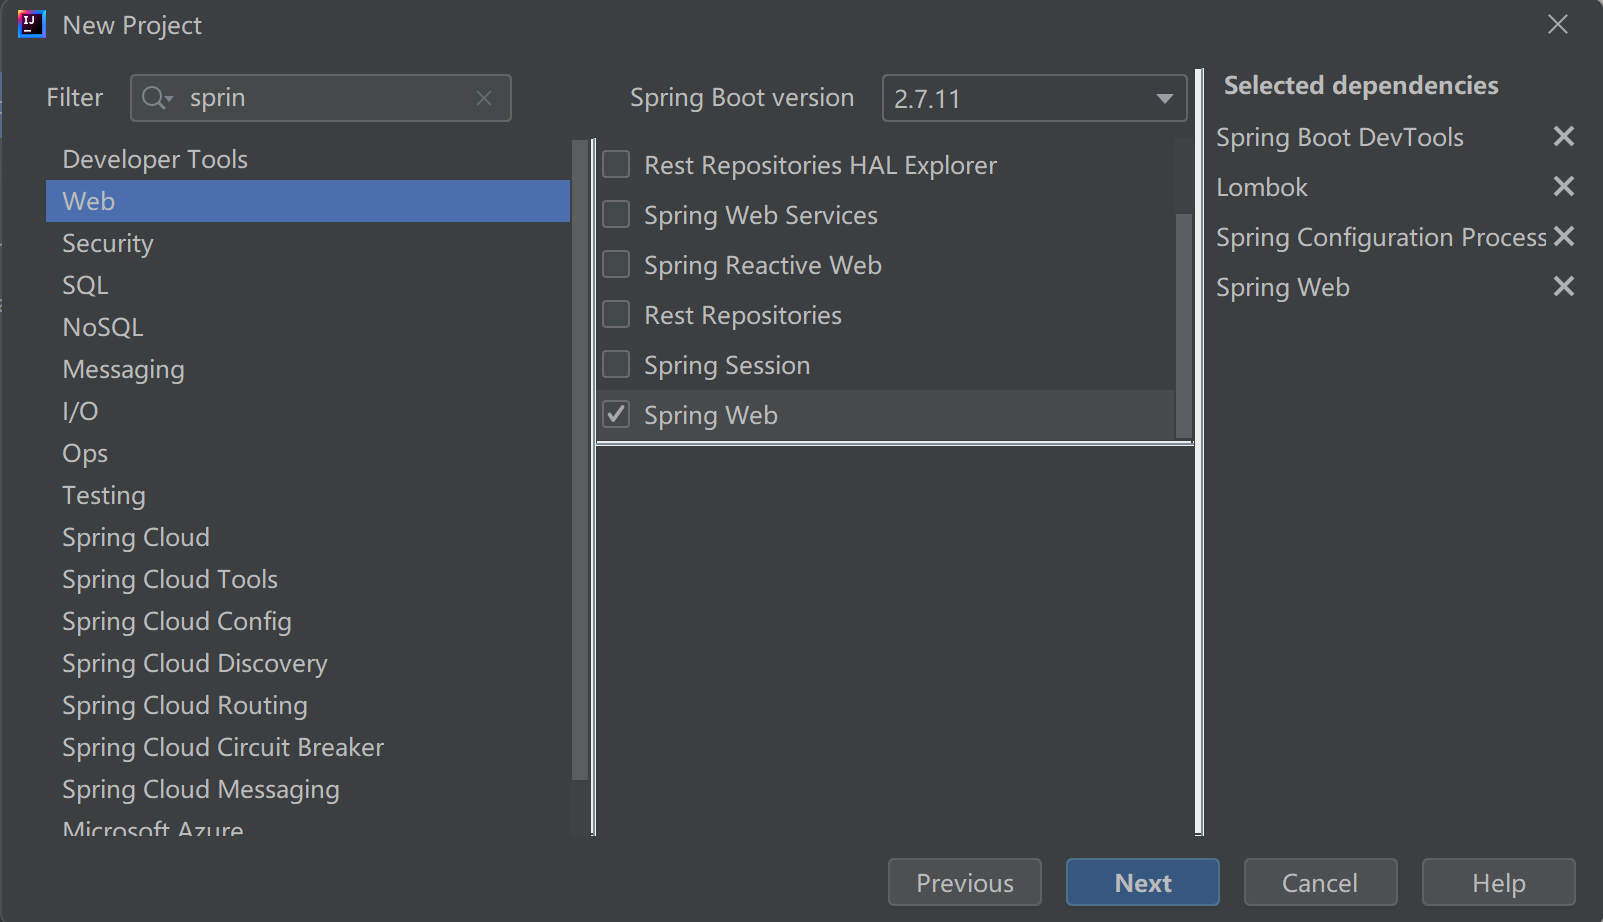Uncheck the Spring Web checkbox
This screenshot has width=1603, height=922.
[616, 414]
